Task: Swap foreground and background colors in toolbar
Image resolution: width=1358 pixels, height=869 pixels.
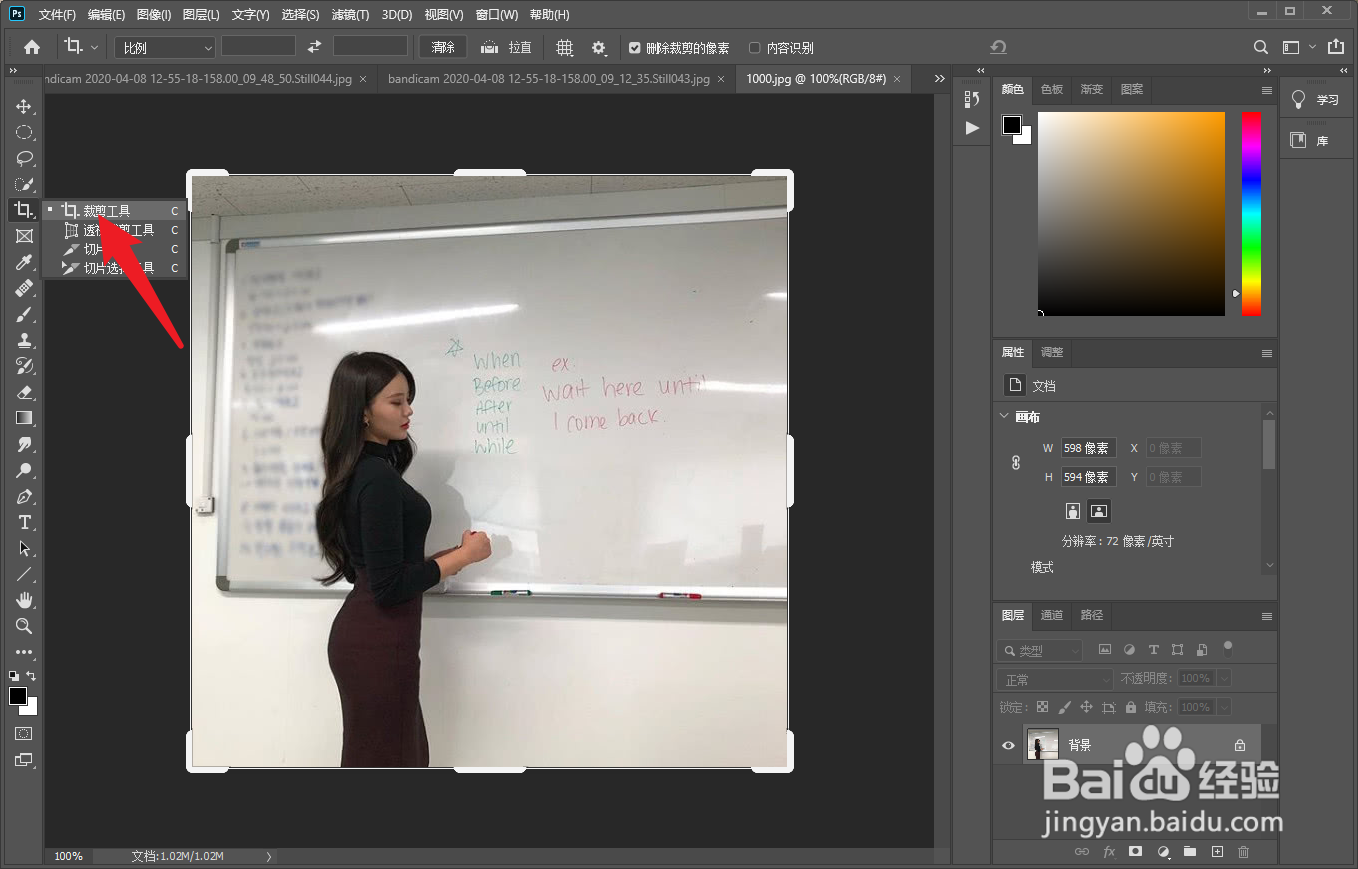Action: pos(32,676)
